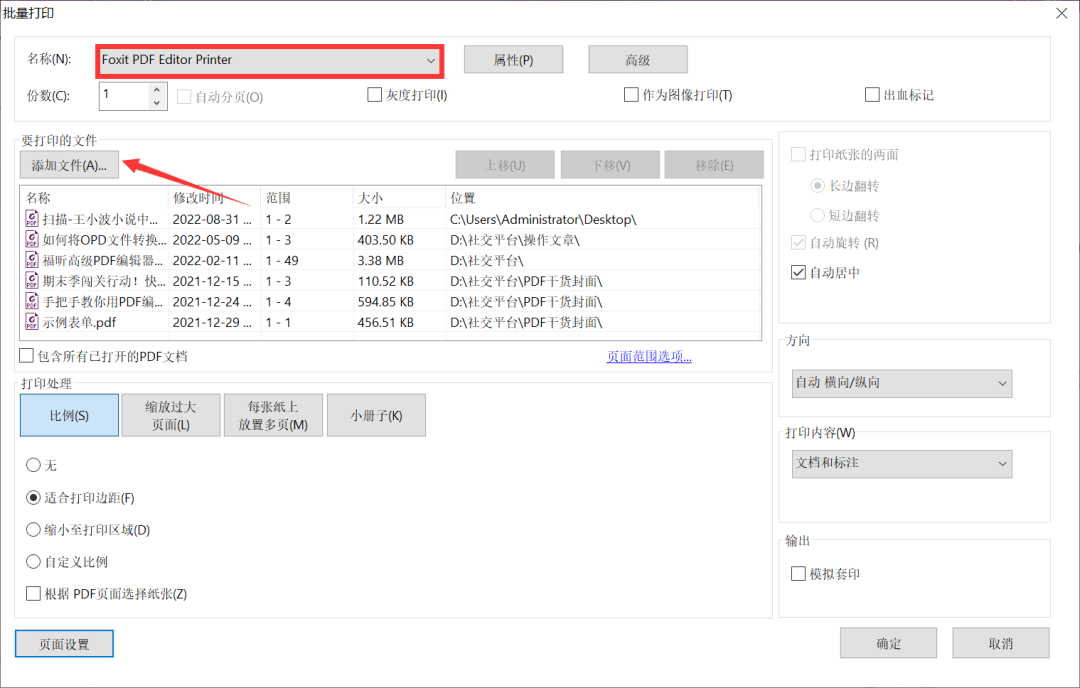Switch to 小册子 tab
The width and height of the screenshot is (1080, 688).
376,415
